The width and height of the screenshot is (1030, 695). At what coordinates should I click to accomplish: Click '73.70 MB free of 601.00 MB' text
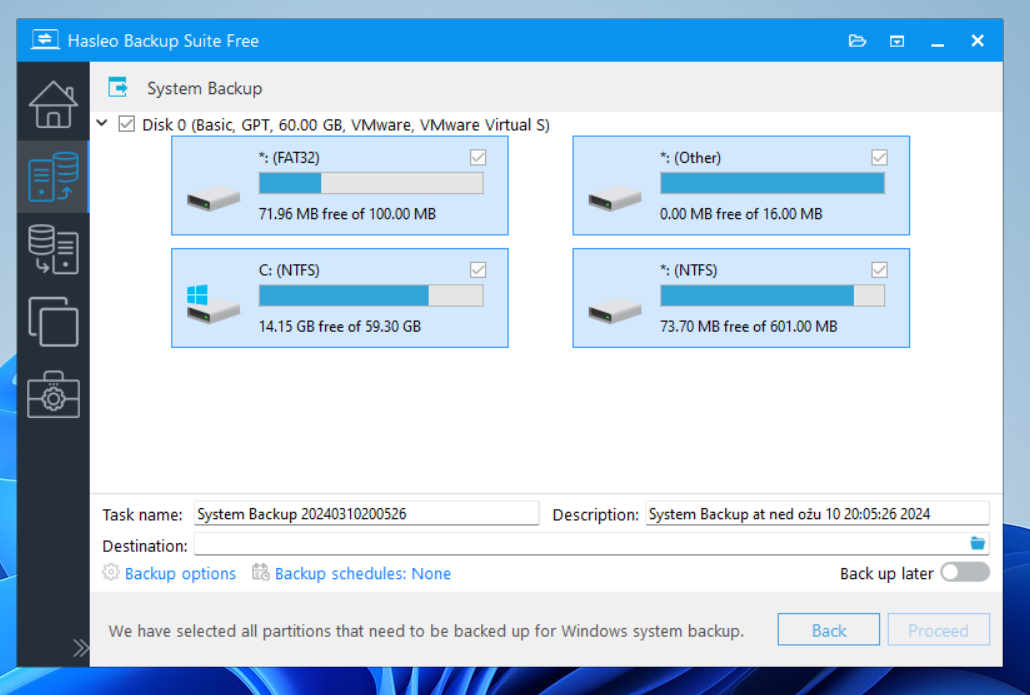[x=748, y=326]
